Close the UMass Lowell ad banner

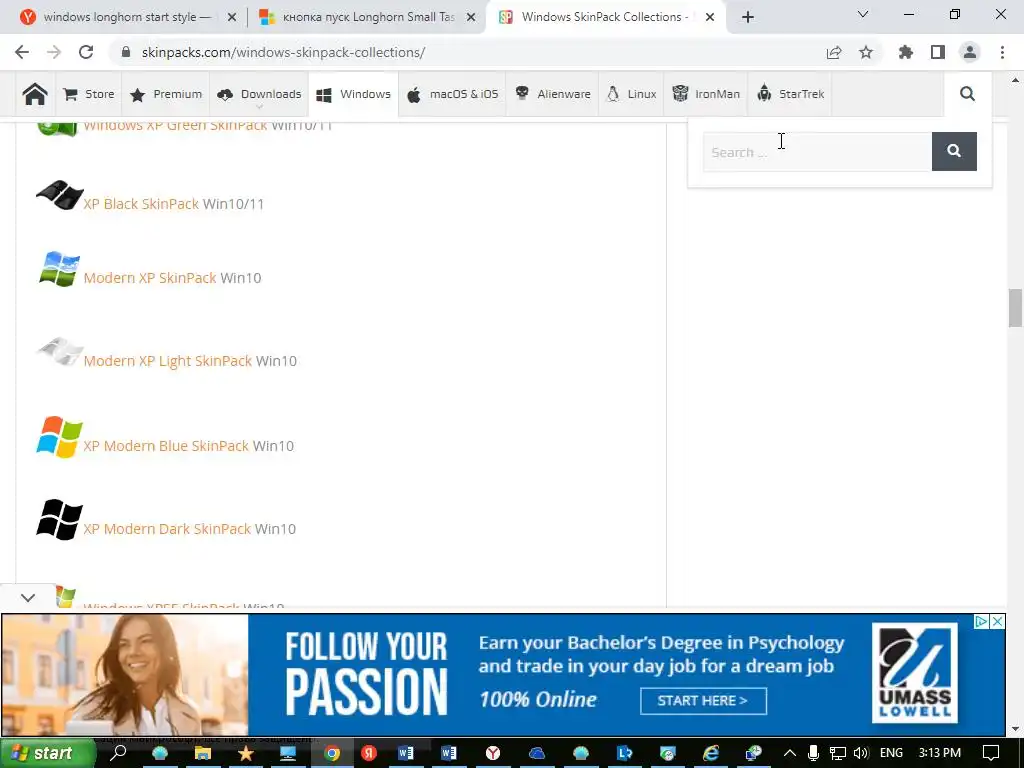point(997,621)
